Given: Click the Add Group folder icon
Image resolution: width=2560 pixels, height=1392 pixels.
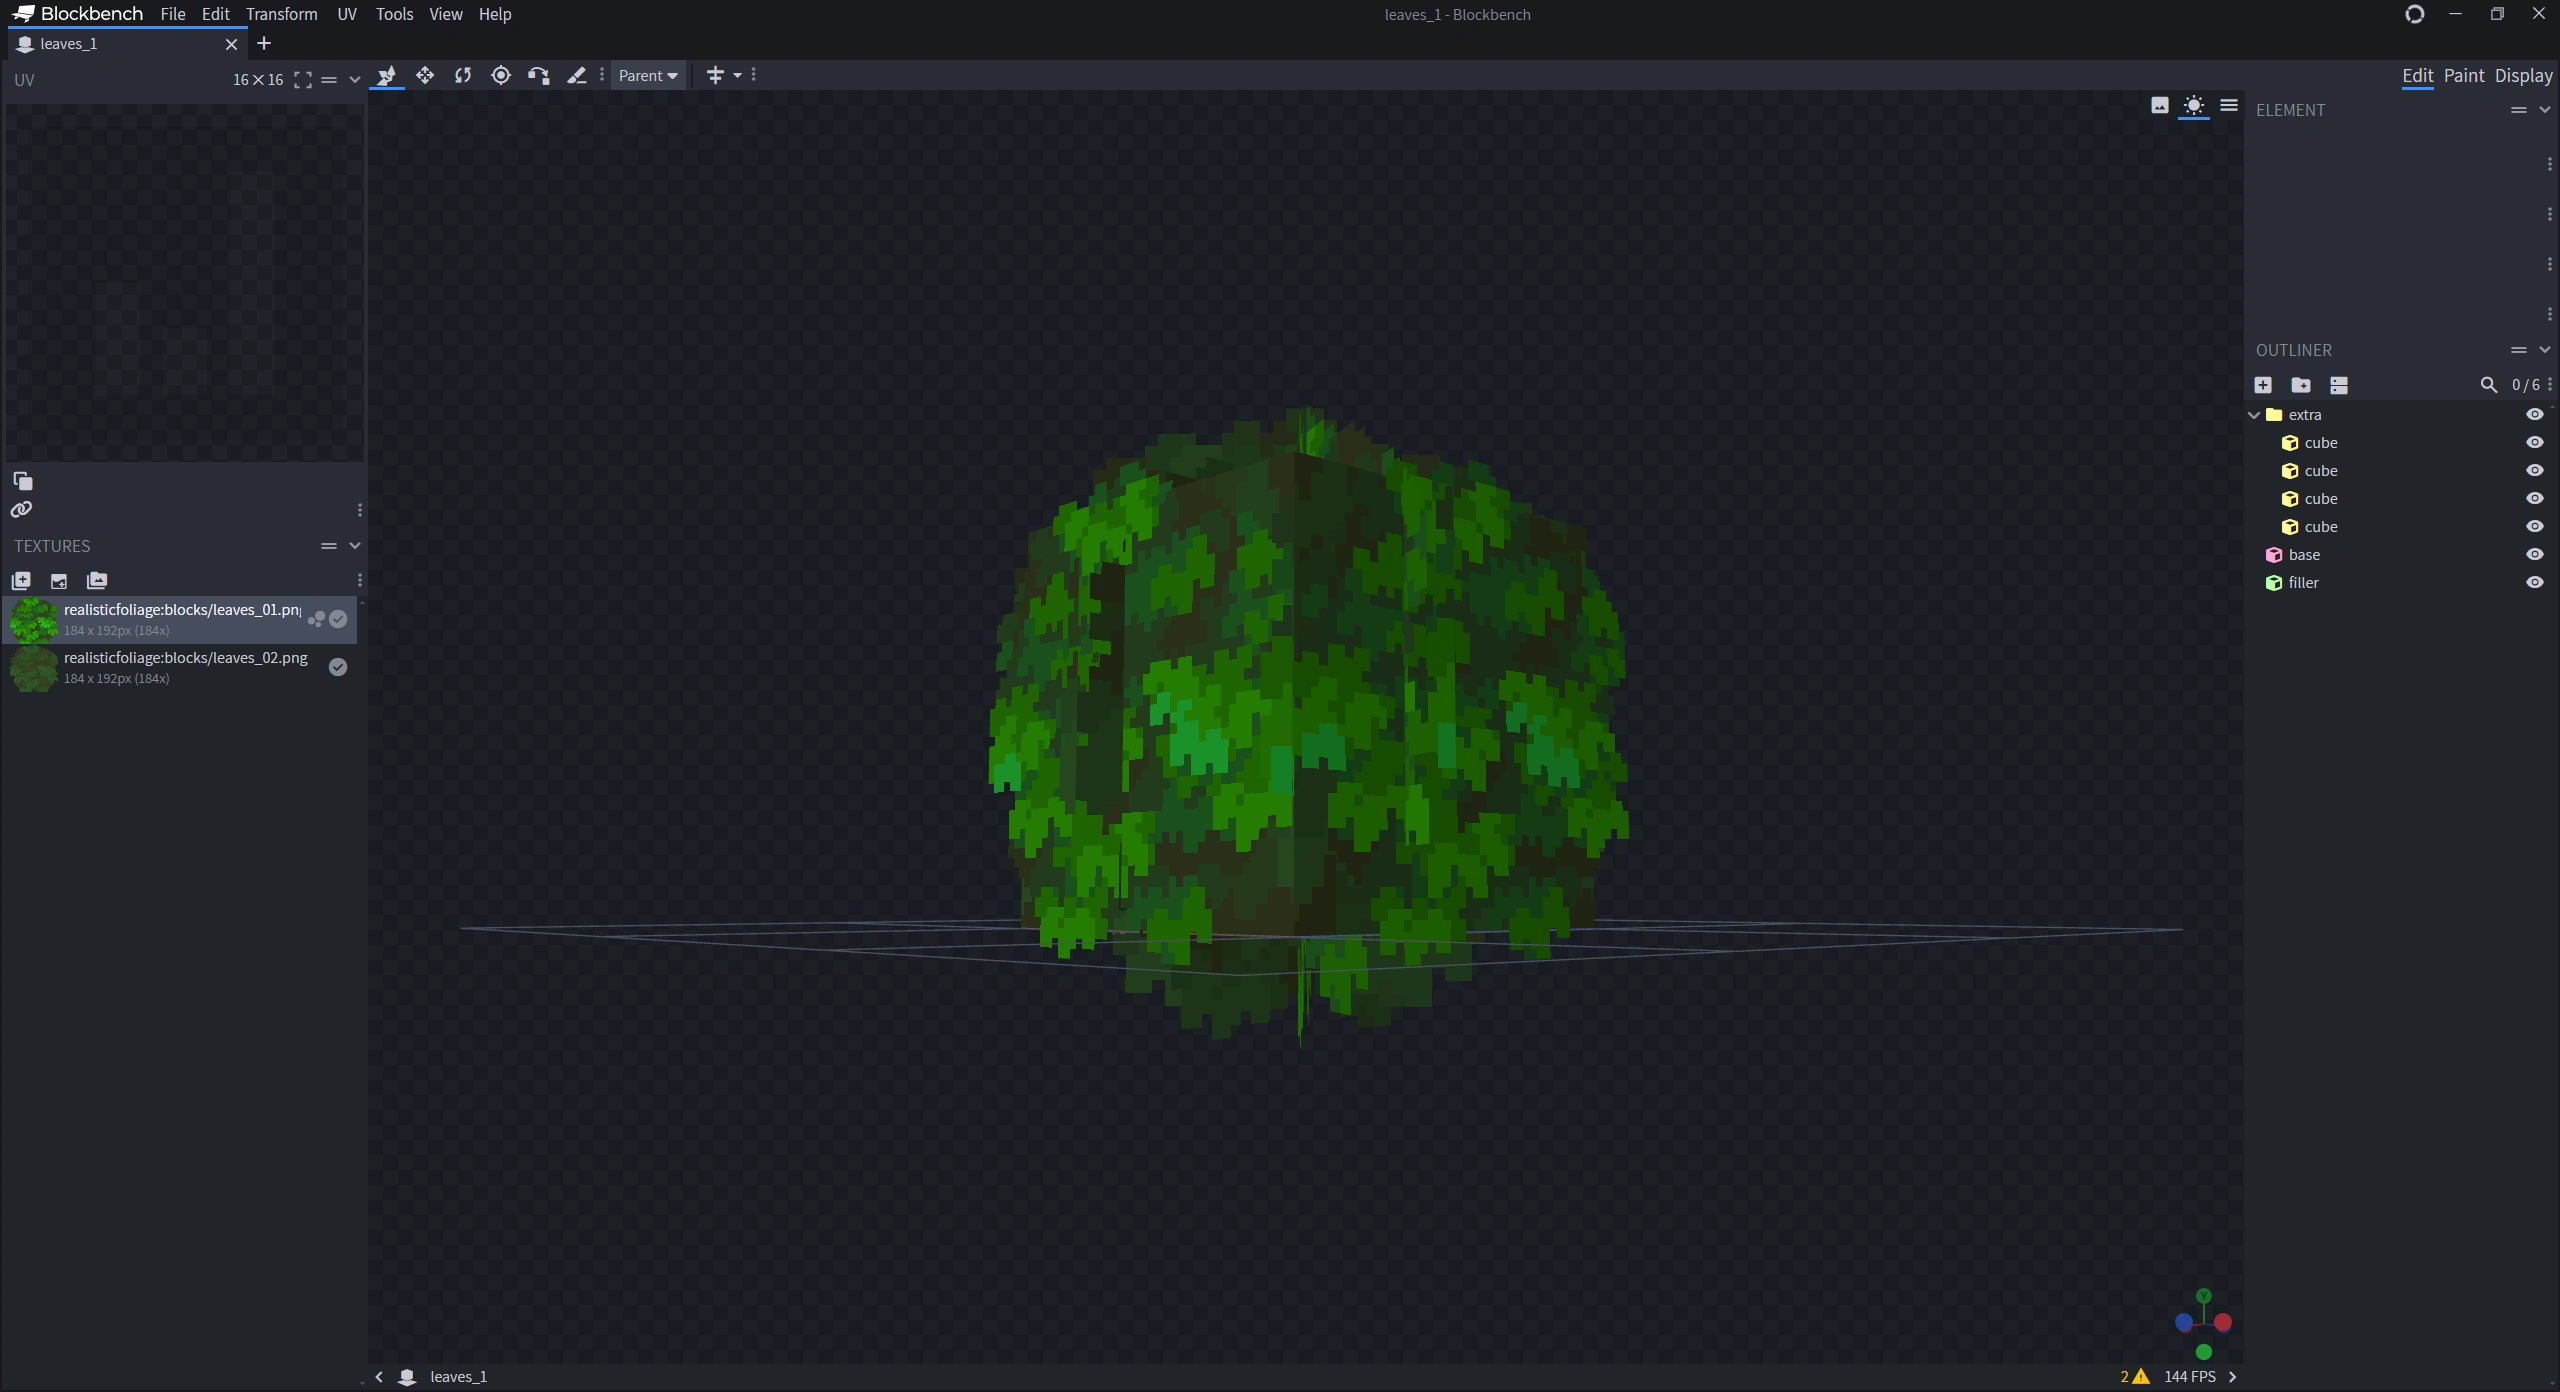Looking at the screenshot, I should pos(2301,385).
